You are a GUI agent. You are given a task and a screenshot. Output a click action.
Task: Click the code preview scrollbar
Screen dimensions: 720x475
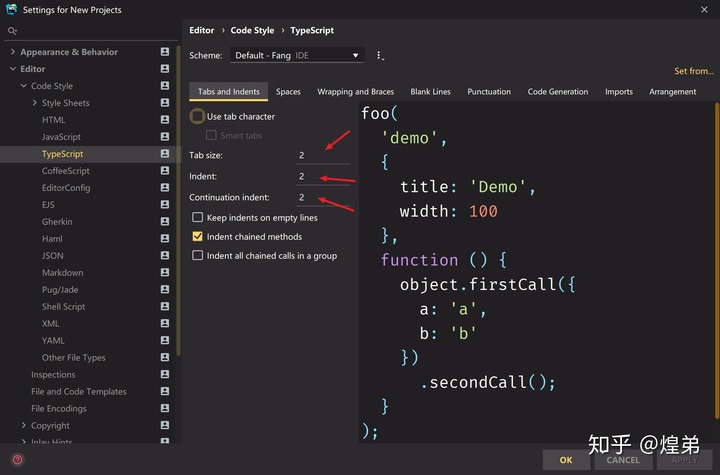click(x=717, y=260)
